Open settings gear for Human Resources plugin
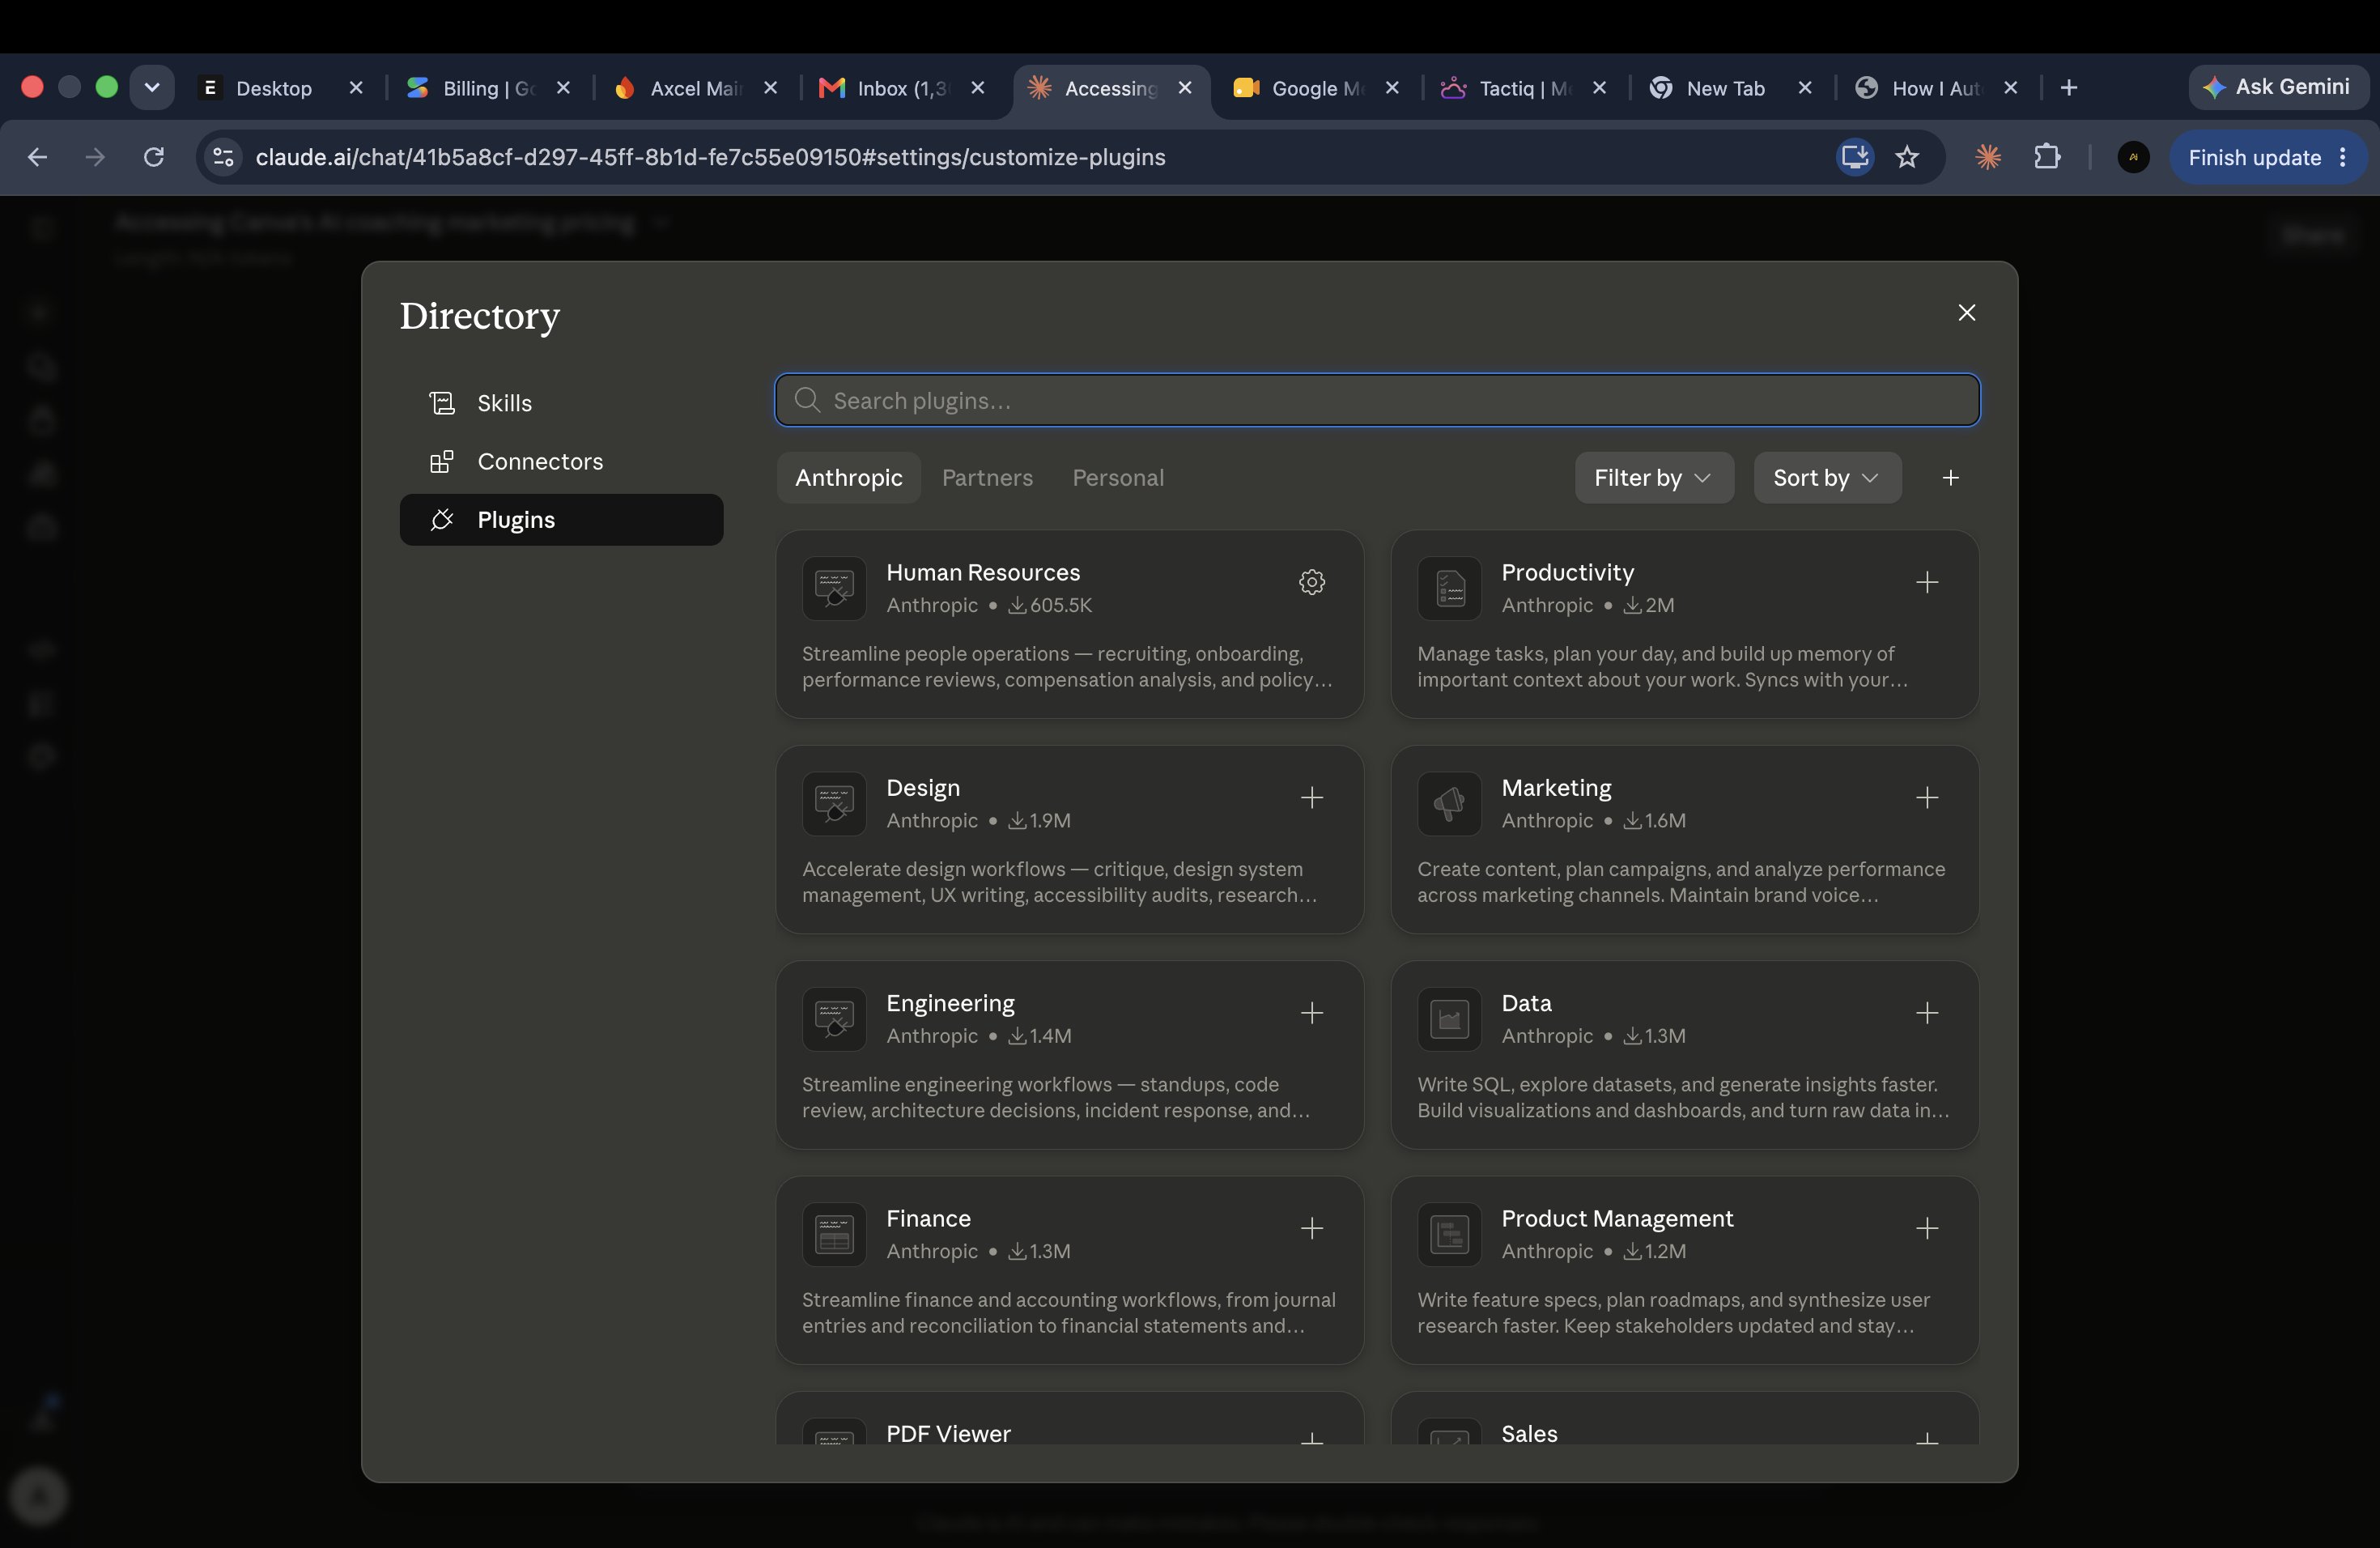 pos(1312,582)
